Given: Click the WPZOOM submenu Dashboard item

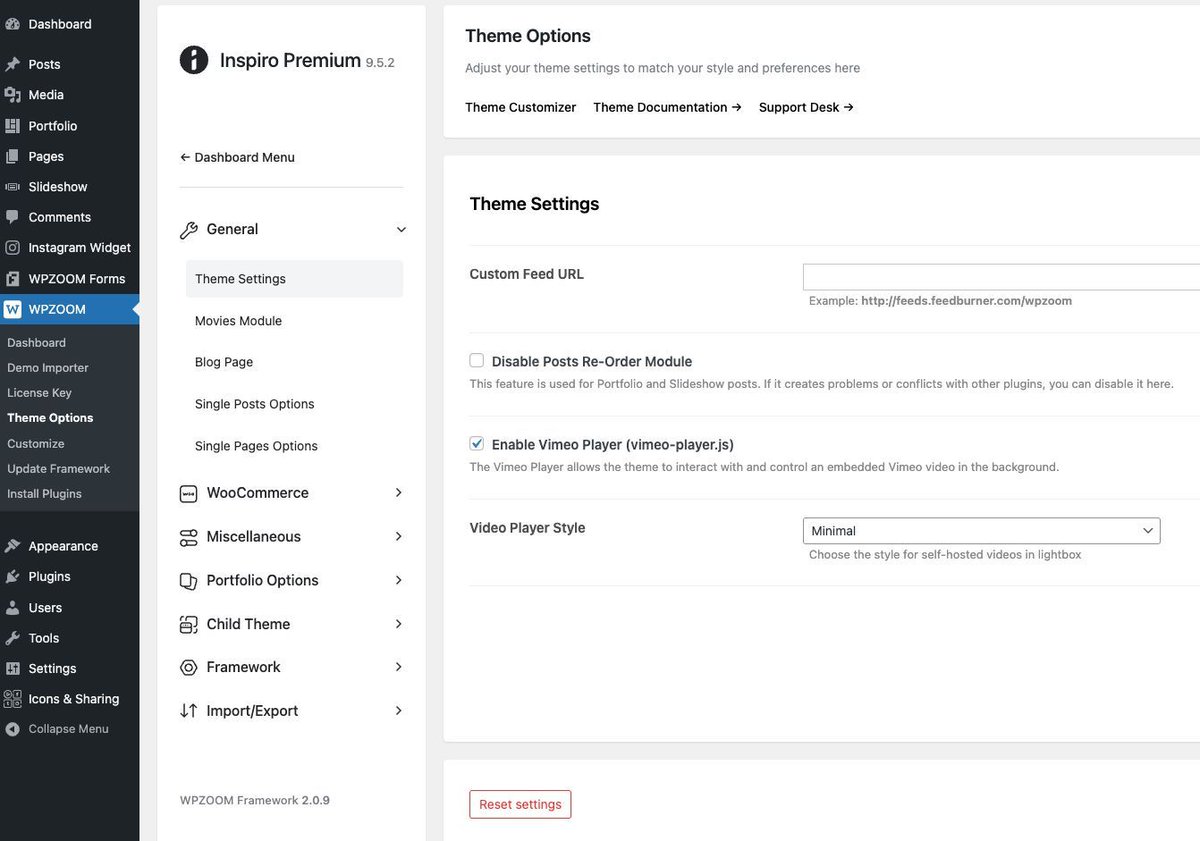Looking at the screenshot, I should pos(36,343).
